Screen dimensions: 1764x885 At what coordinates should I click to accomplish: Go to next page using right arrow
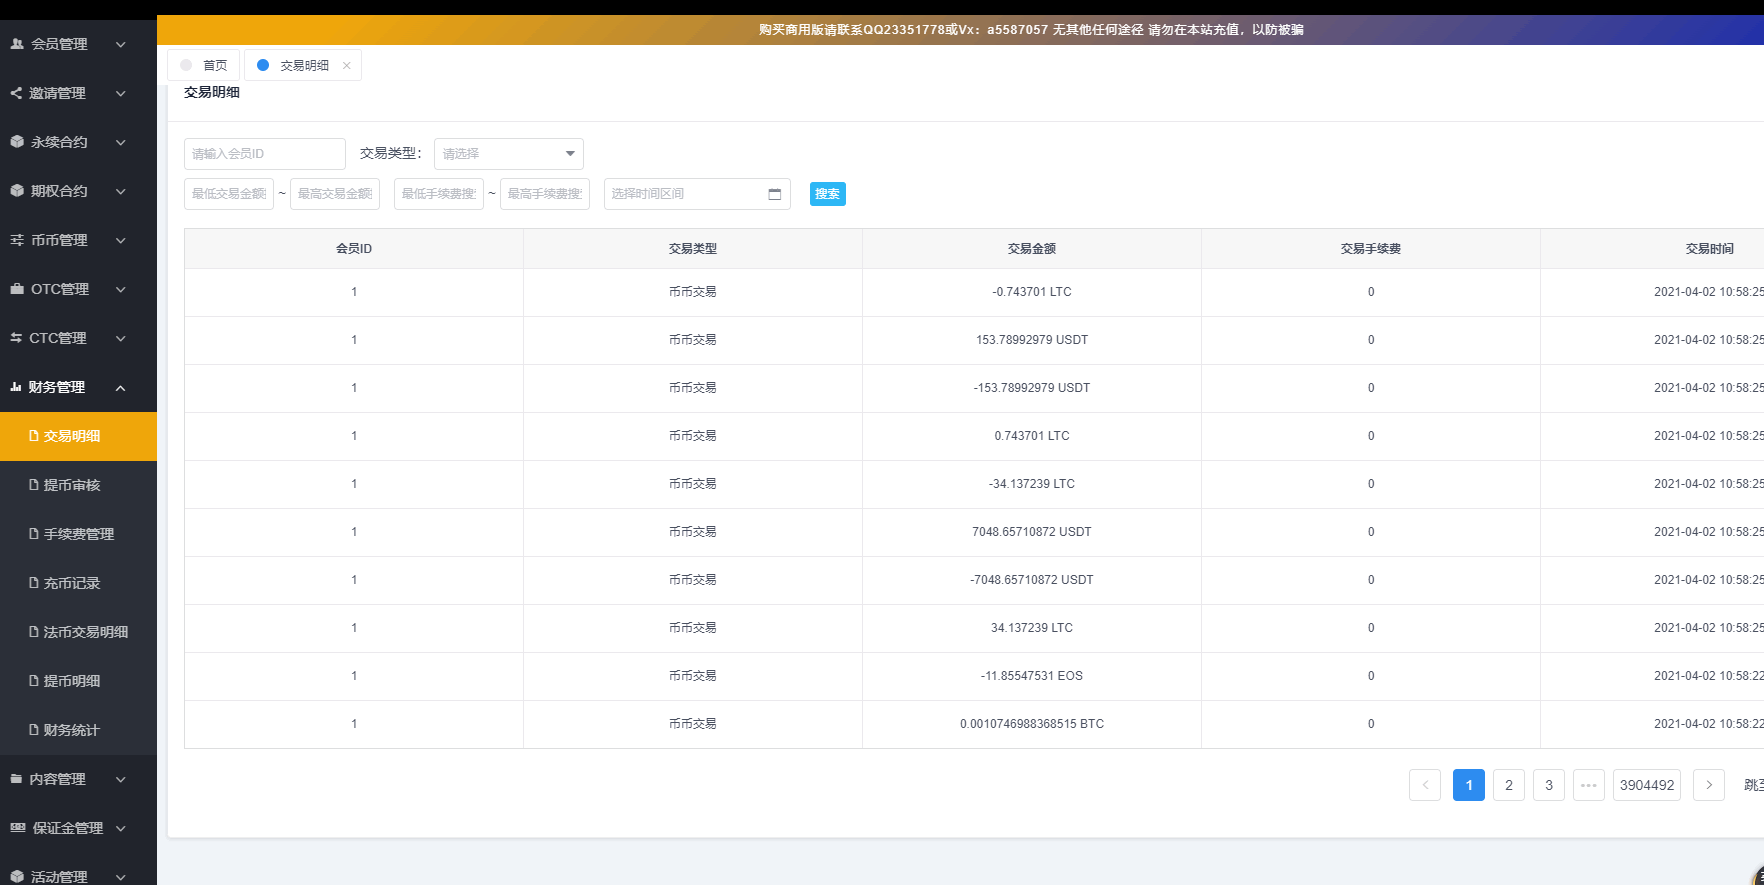point(1708,785)
